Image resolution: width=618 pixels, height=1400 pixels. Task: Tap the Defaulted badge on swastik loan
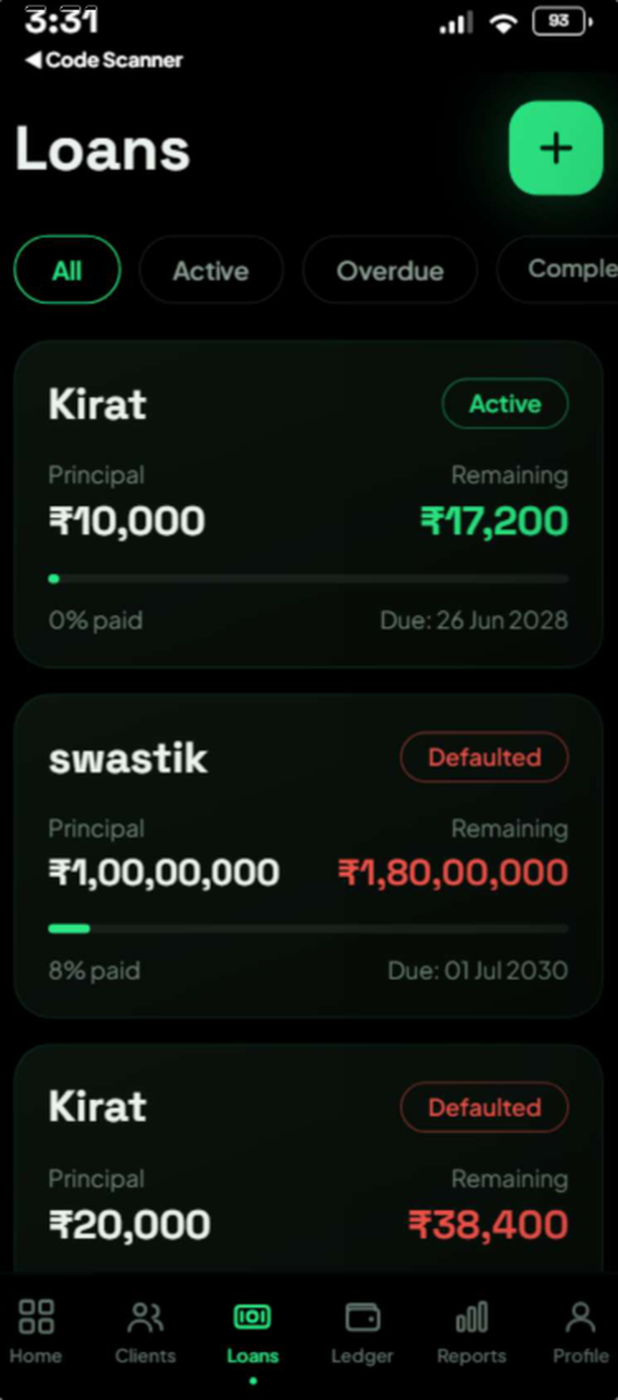point(484,758)
